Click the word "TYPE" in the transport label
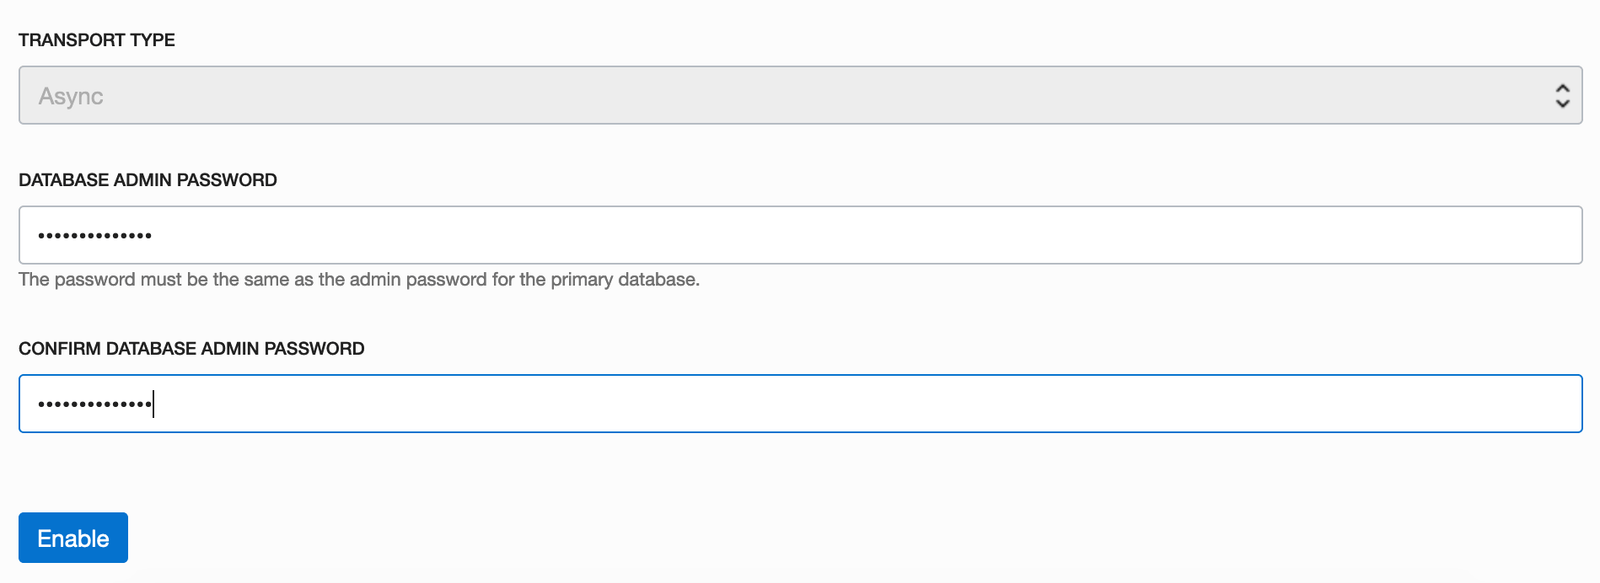This screenshot has width=1600, height=583. coord(153,40)
